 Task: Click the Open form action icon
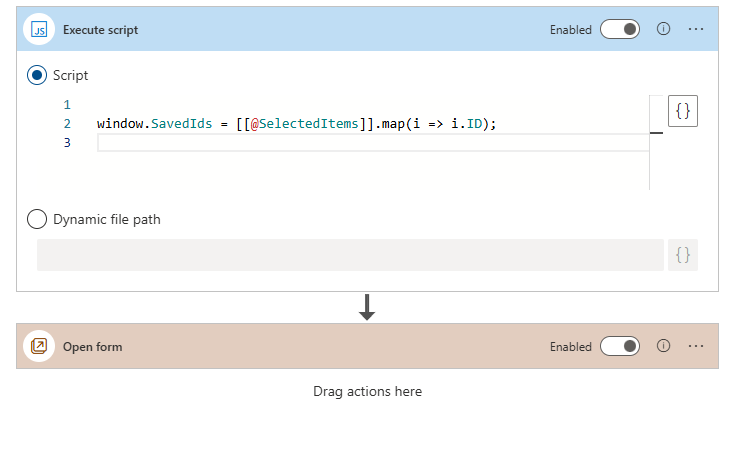pos(40,347)
